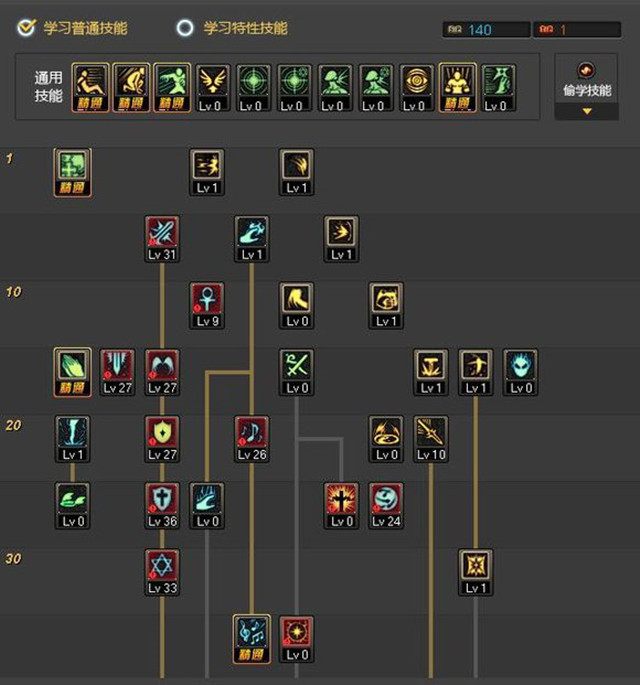Open the 偷学技能 panel button
The height and width of the screenshot is (685, 640).
pyautogui.click(x=586, y=81)
